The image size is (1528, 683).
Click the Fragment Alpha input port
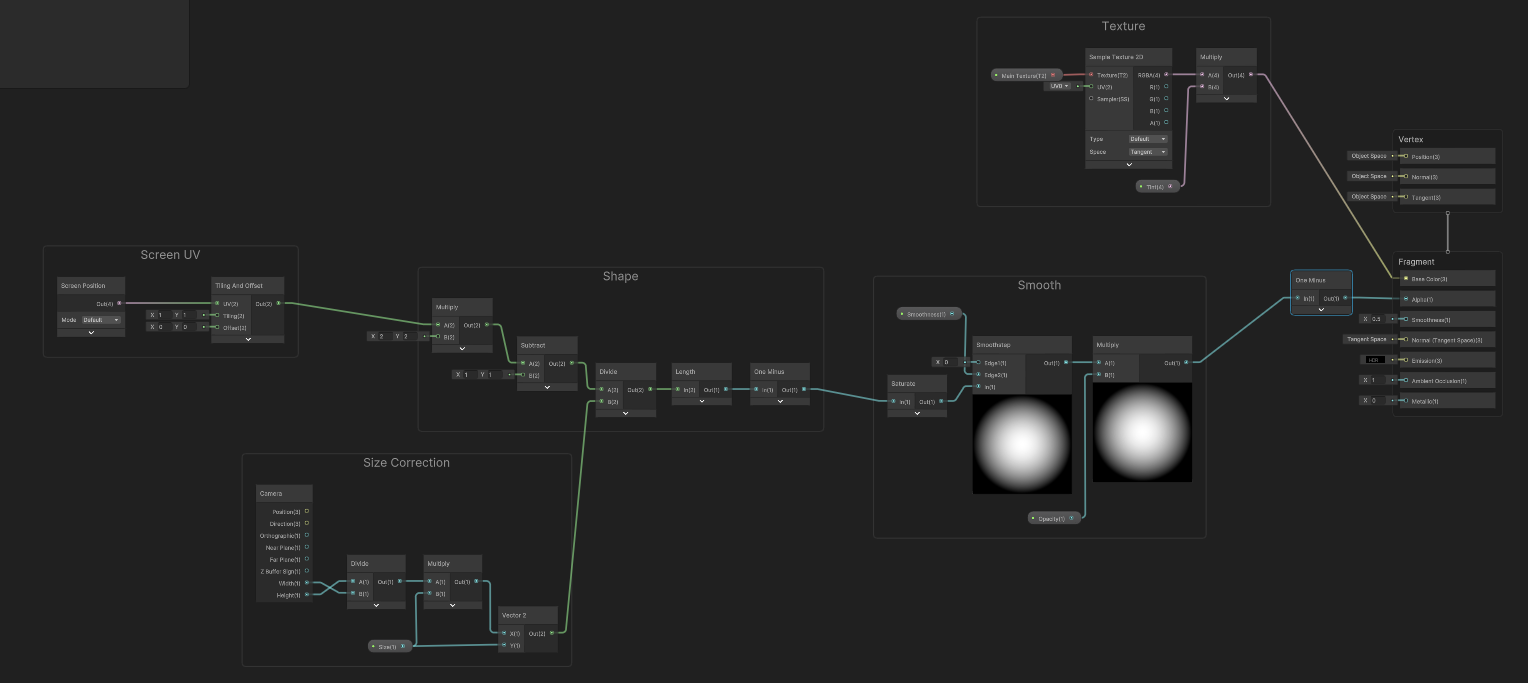click(x=1405, y=299)
